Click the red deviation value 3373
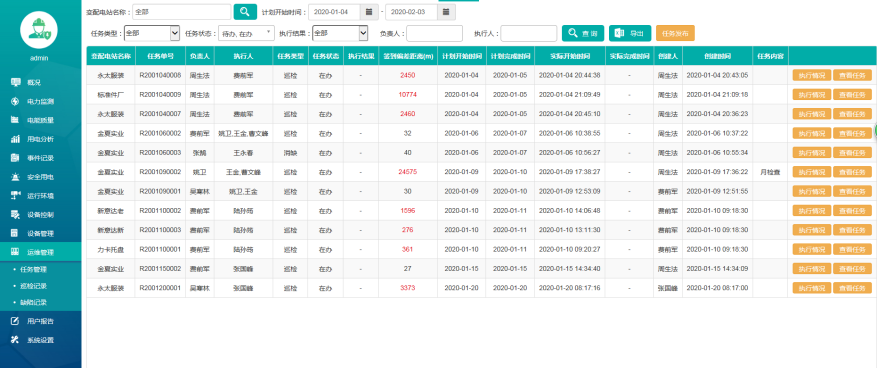The height and width of the screenshot is (368, 877). [x=408, y=288]
